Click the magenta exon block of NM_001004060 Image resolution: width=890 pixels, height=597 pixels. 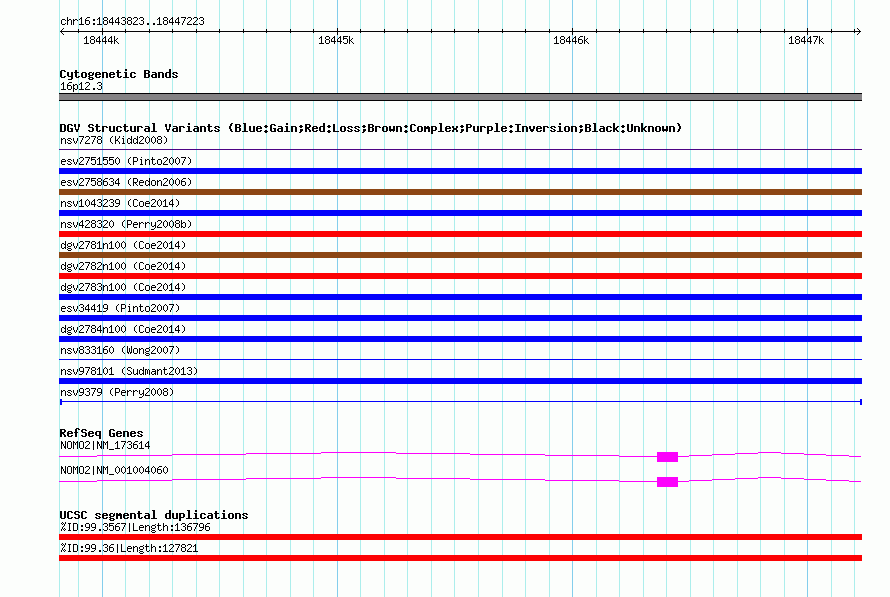coord(668,482)
